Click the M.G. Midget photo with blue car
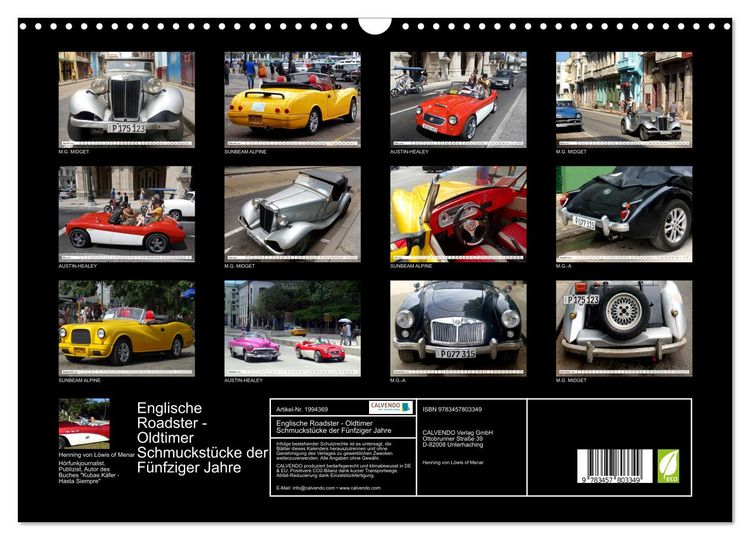 tap(624, 99)
